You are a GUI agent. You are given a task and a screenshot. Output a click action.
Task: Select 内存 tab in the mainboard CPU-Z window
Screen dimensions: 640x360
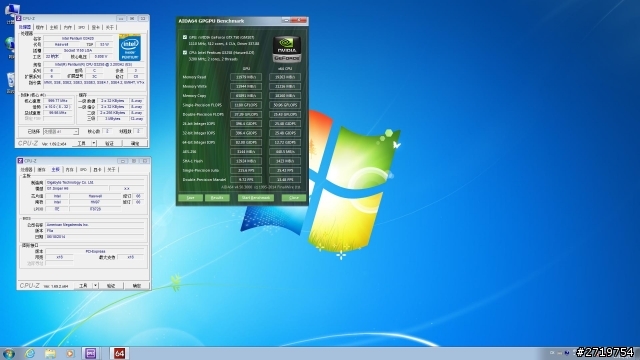(70, 170)
